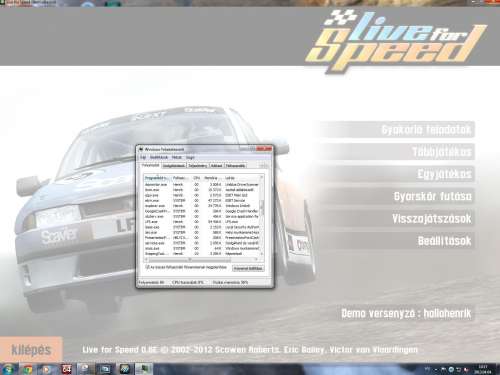
Task: Sort by the Leírás column header
Action: [241, 178]
